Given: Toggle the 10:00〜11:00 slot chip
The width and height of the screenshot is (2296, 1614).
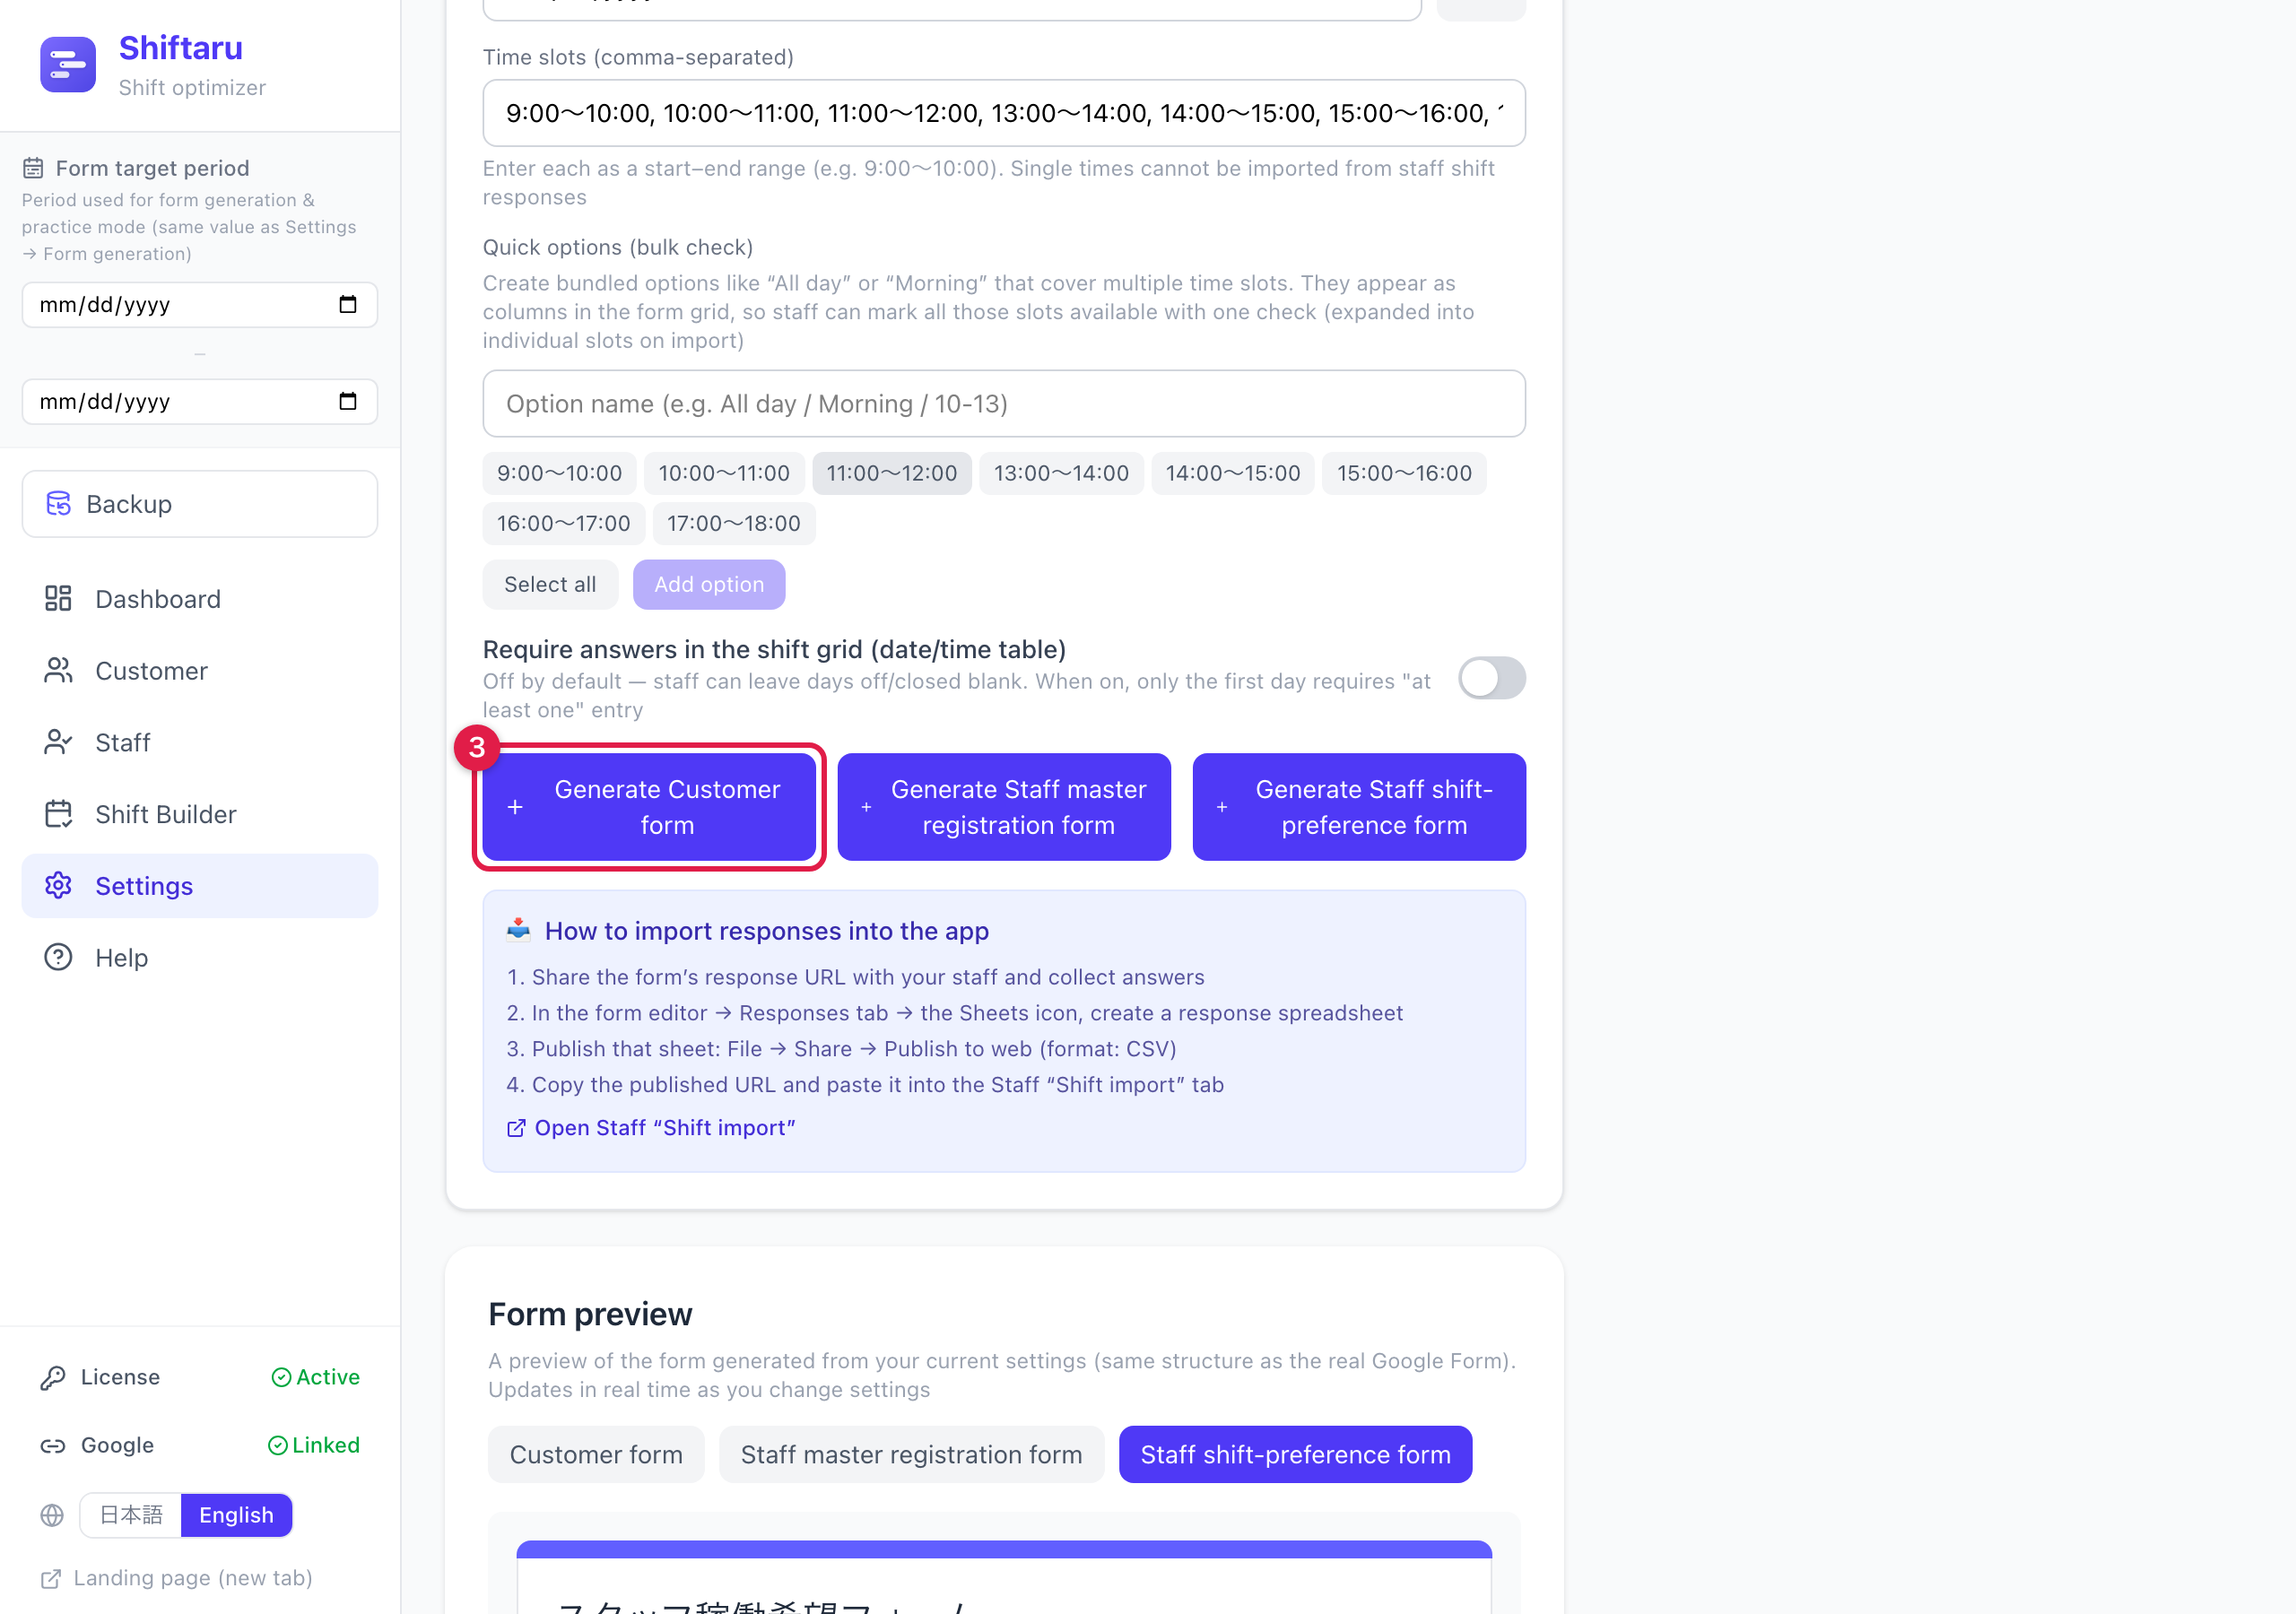Looking at the screenshot, I should coord(723,474).
